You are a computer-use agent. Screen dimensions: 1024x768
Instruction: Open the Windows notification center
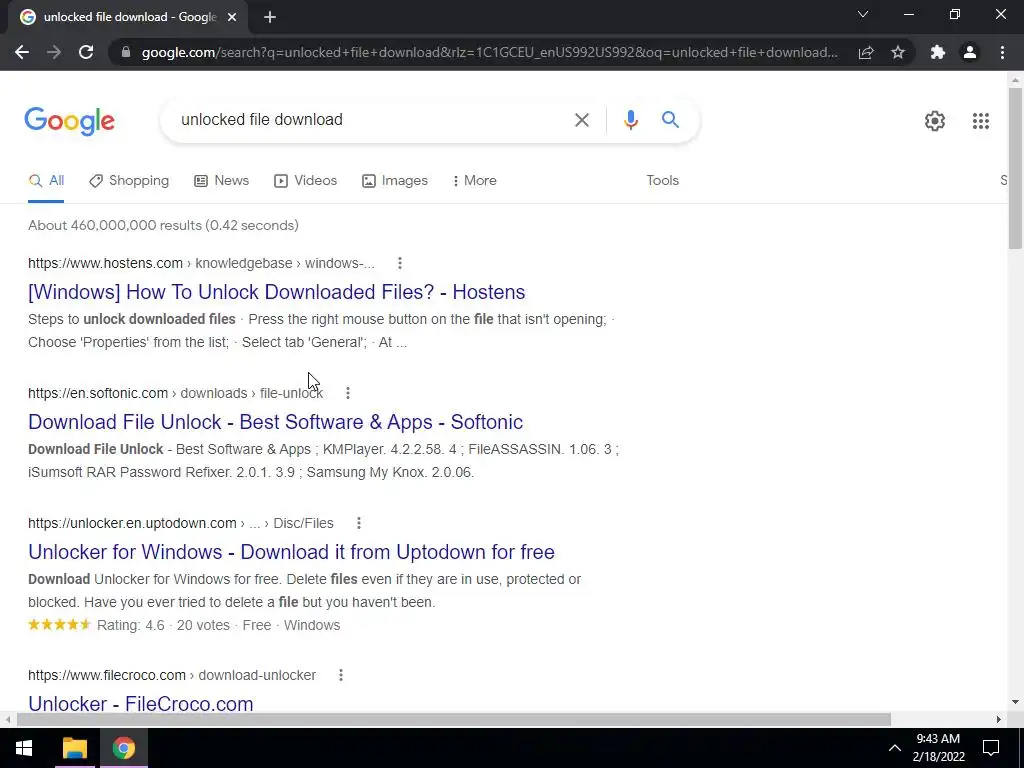pyautogui.click(x=991, y=748)
